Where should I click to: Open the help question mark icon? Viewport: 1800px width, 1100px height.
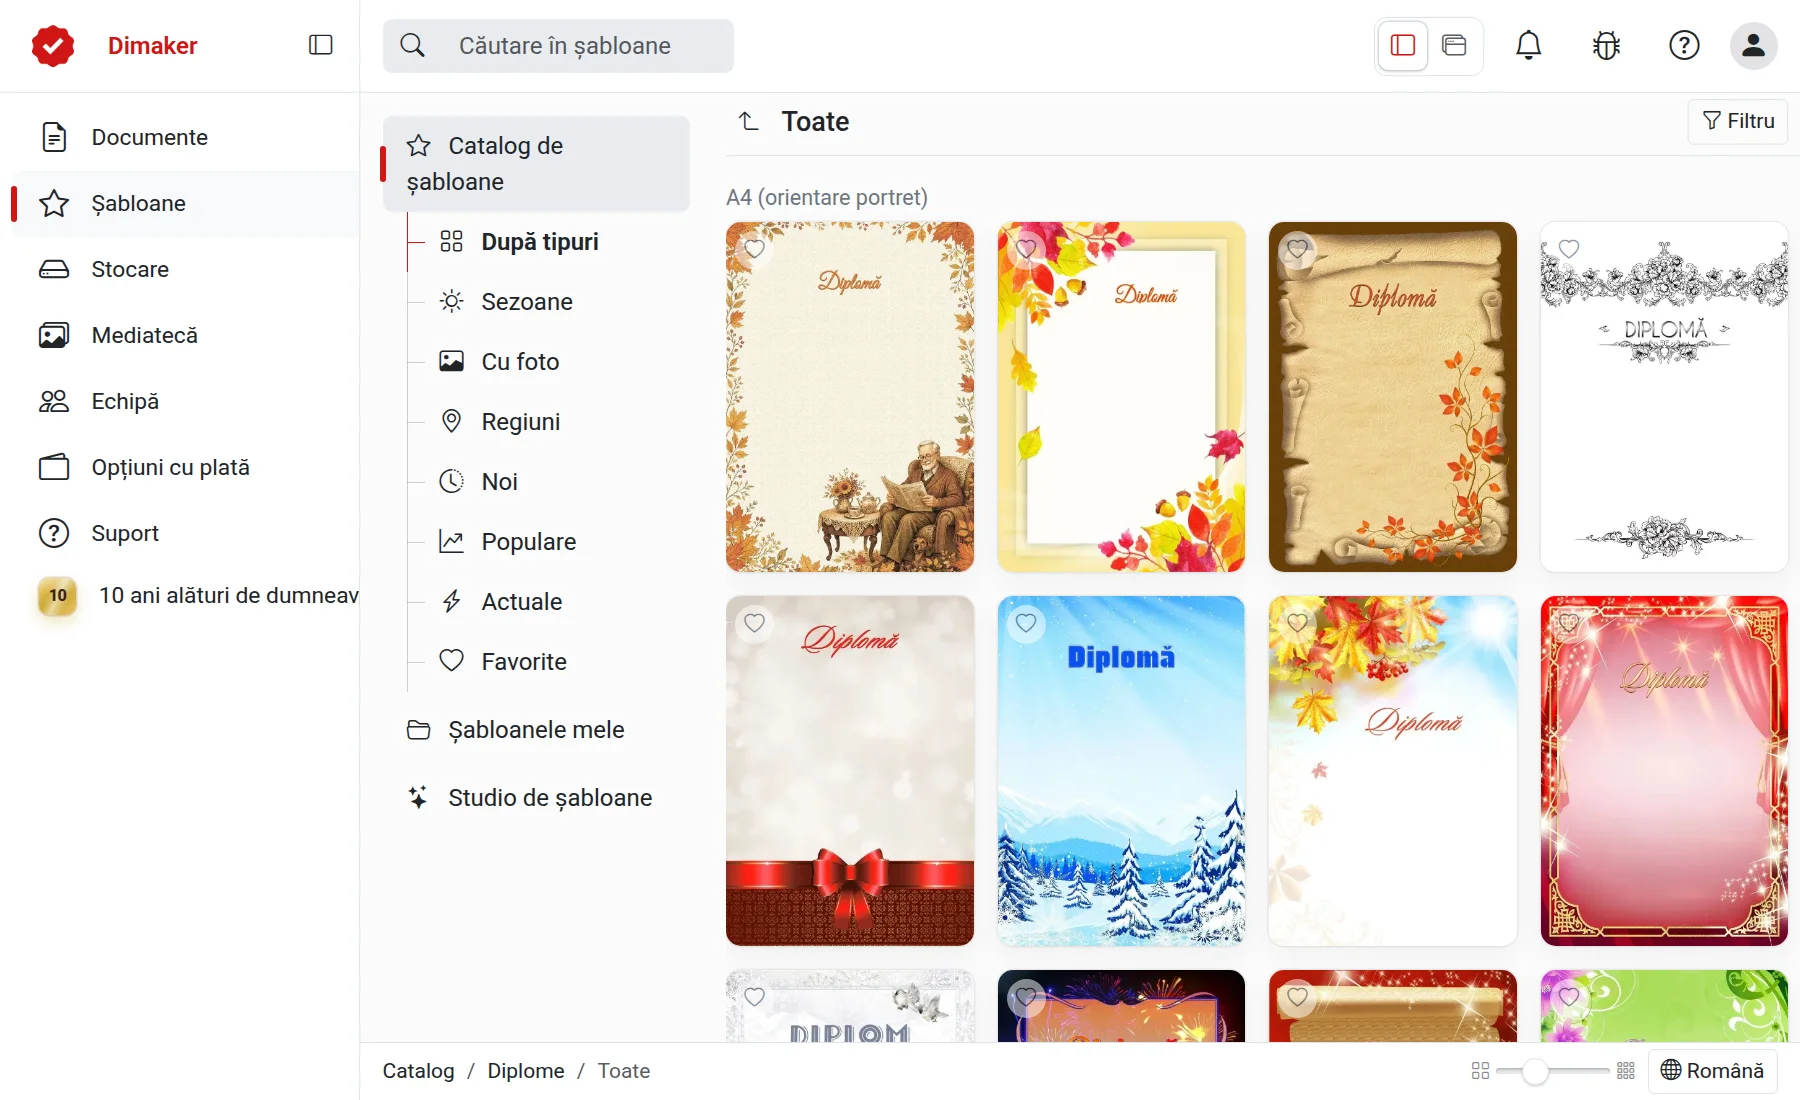tap(1684, 45)
